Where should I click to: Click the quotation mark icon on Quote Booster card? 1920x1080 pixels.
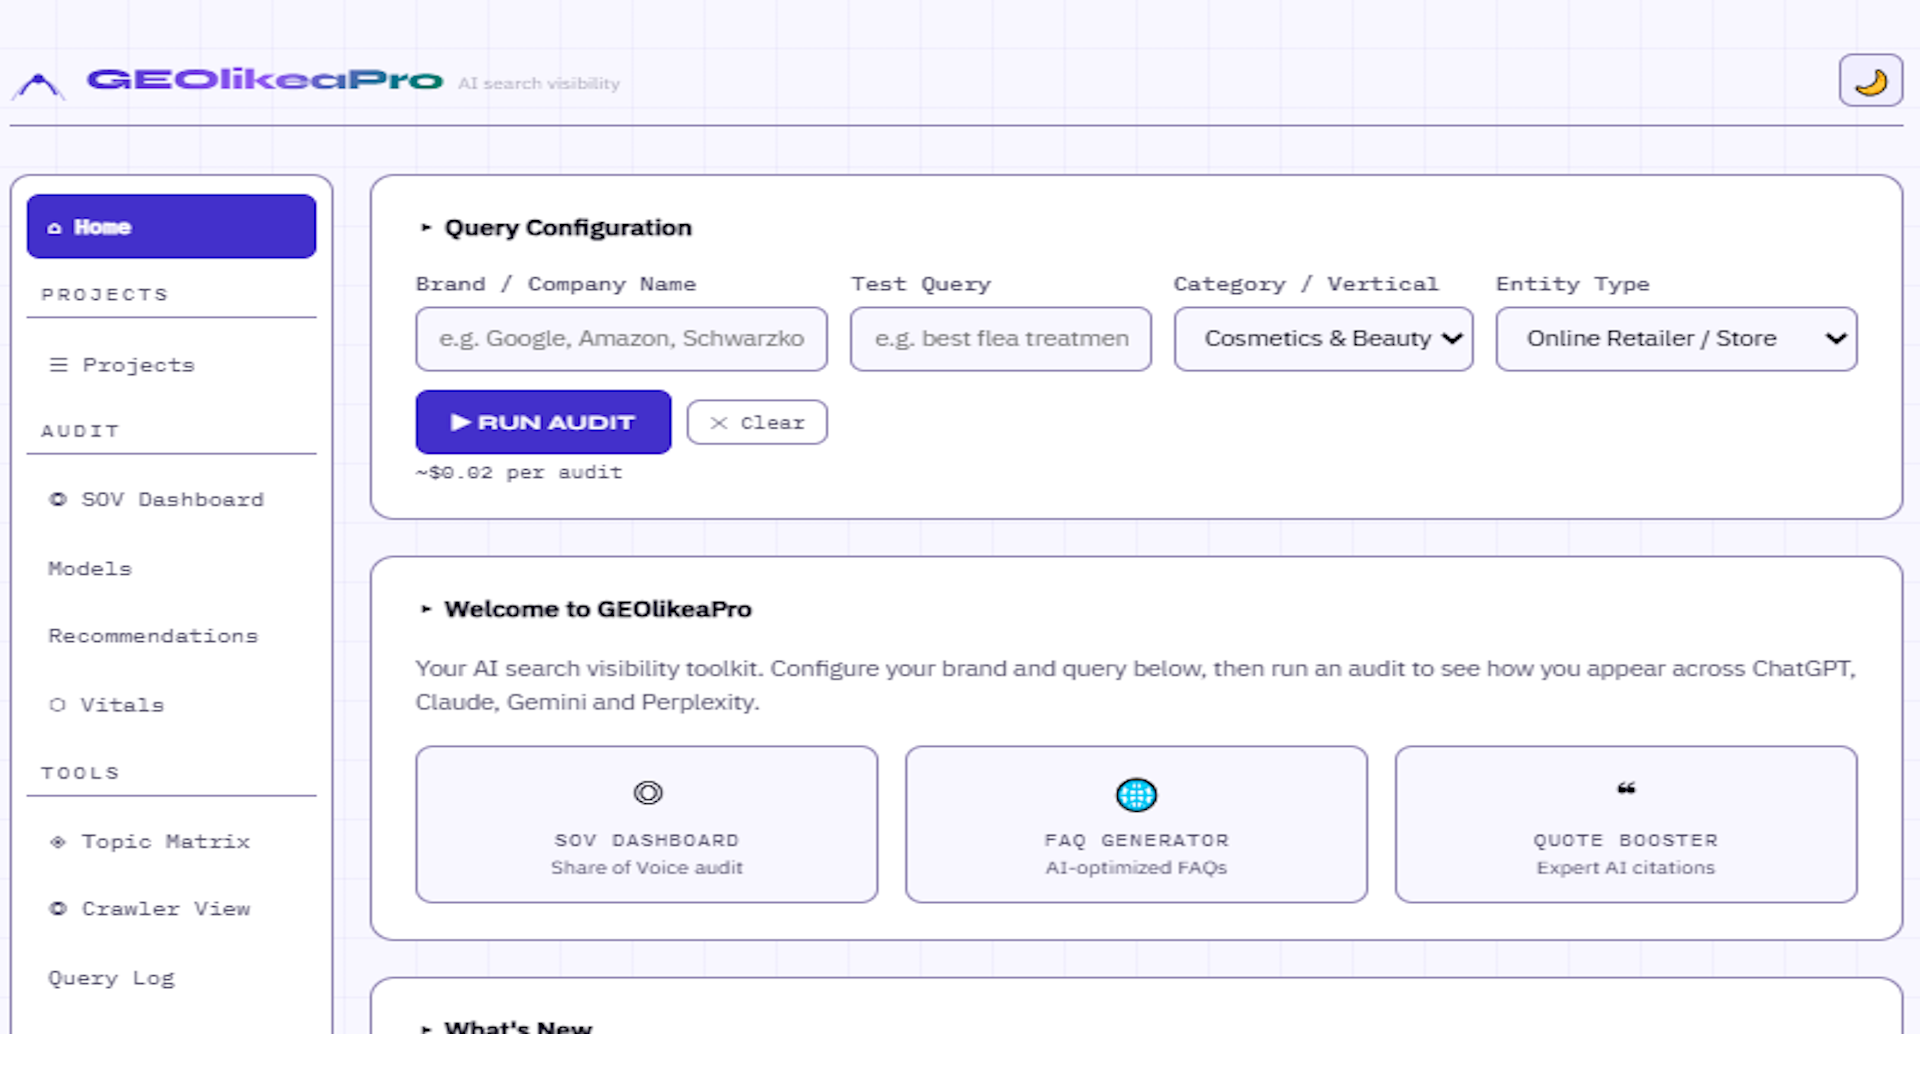pyautogui.click(x=1626, y=789)
